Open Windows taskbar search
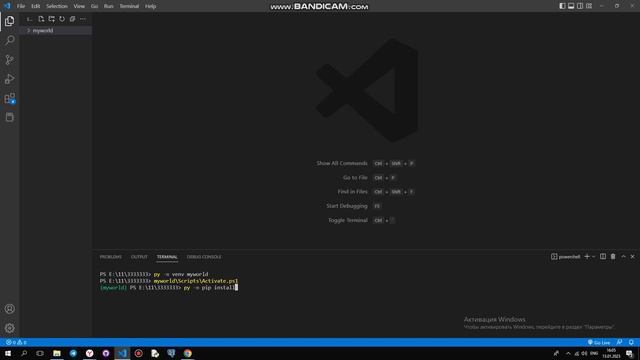 pos(24,353)
